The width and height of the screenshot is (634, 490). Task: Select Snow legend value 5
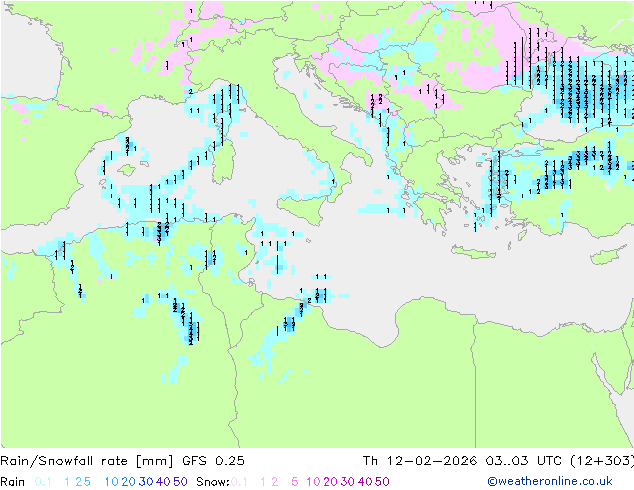tap(295, 482)
